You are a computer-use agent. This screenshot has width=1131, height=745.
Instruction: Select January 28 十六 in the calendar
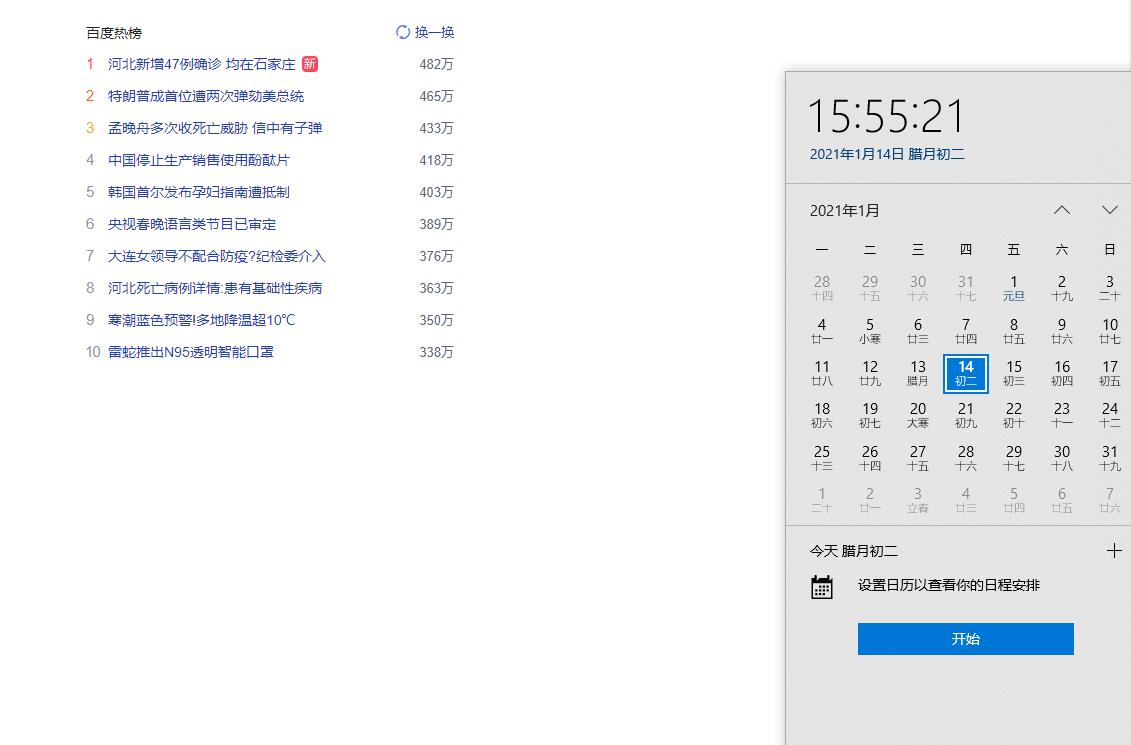click(966, 458)
